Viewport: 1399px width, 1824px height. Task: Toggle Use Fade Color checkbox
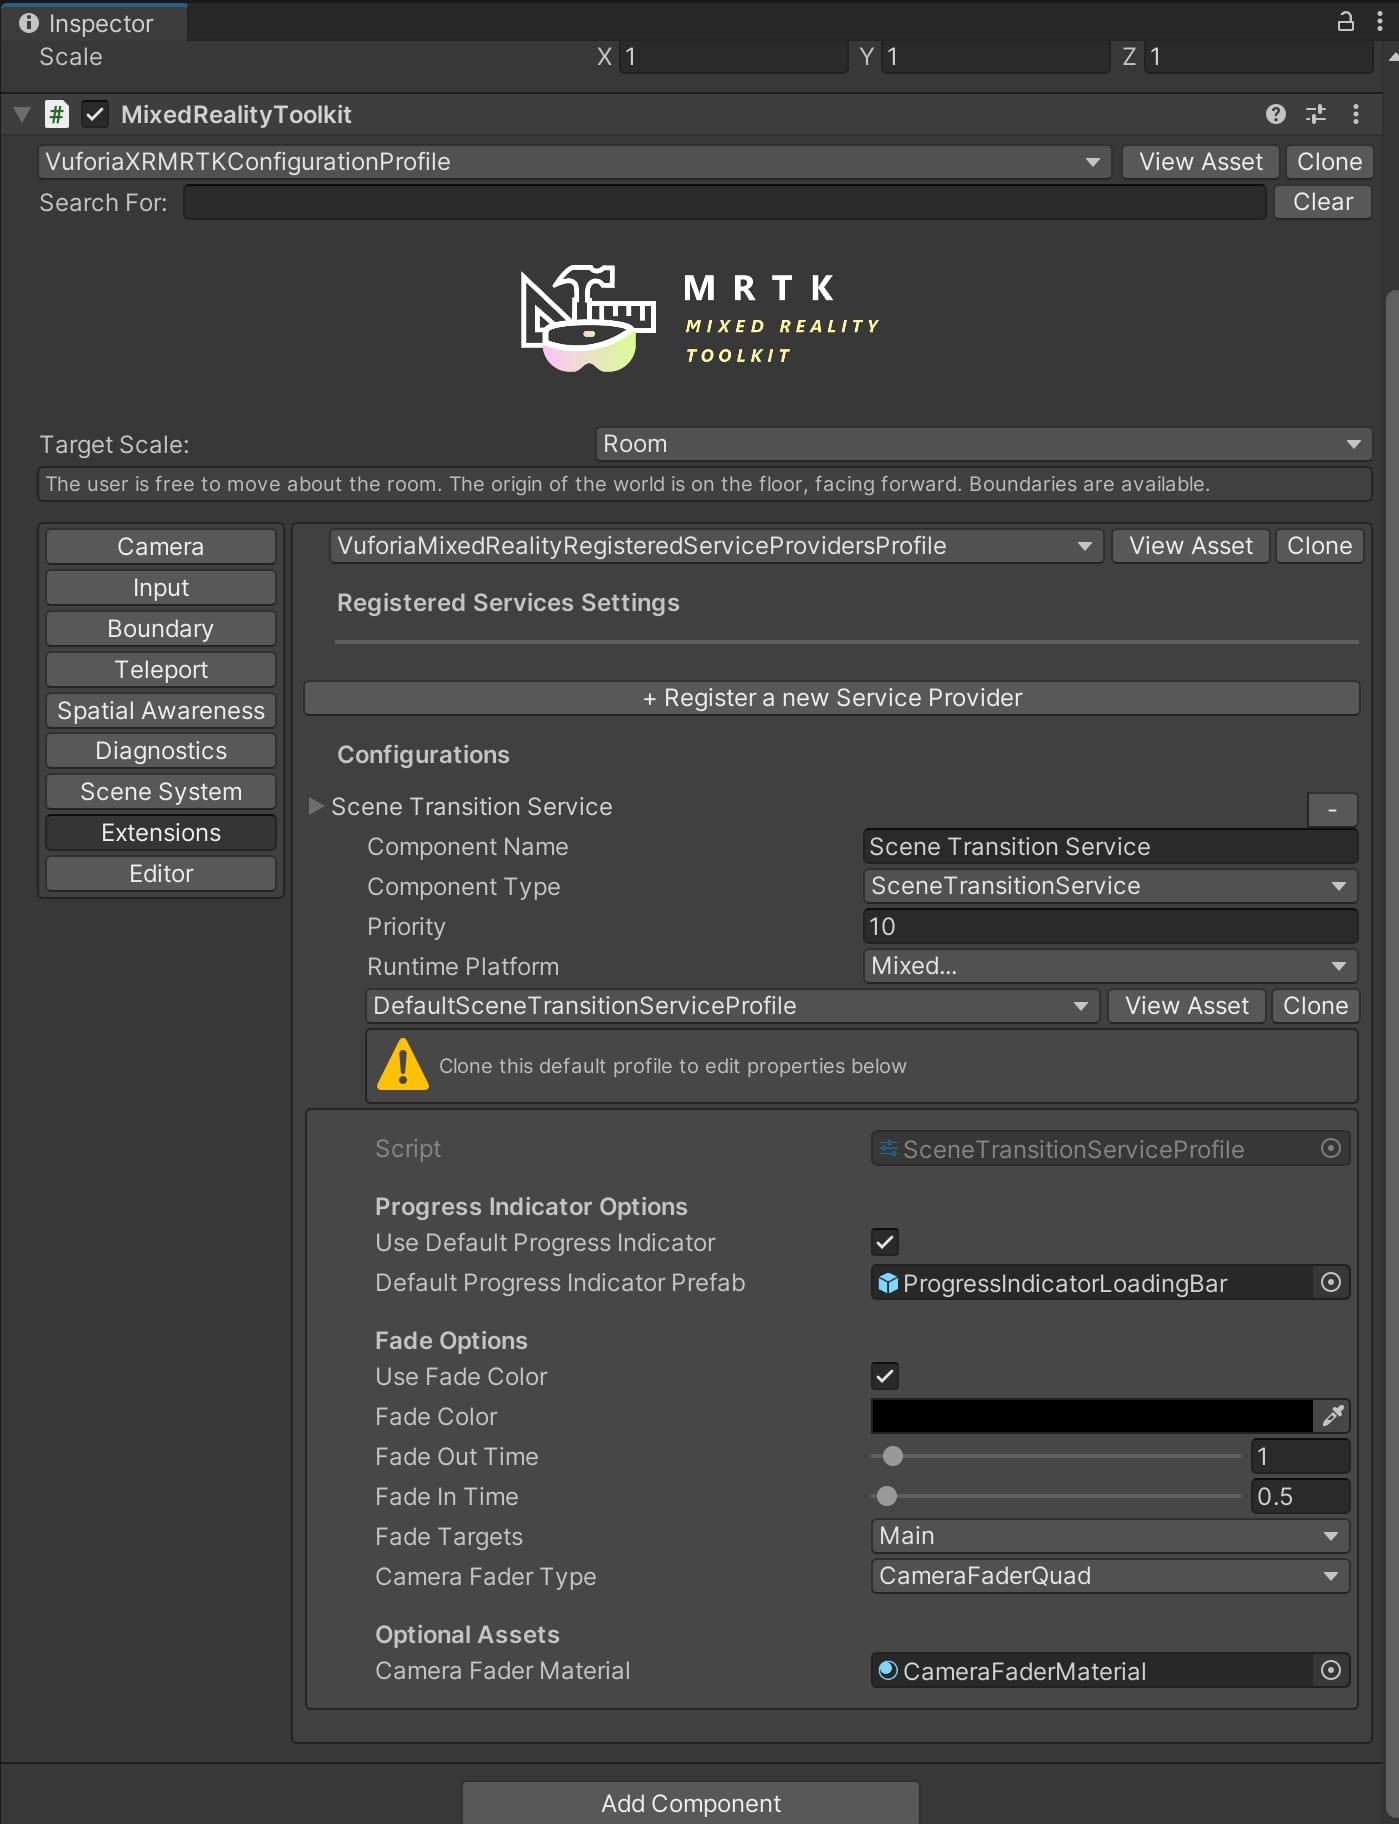pyautogui.click(x=885, y=1376)
